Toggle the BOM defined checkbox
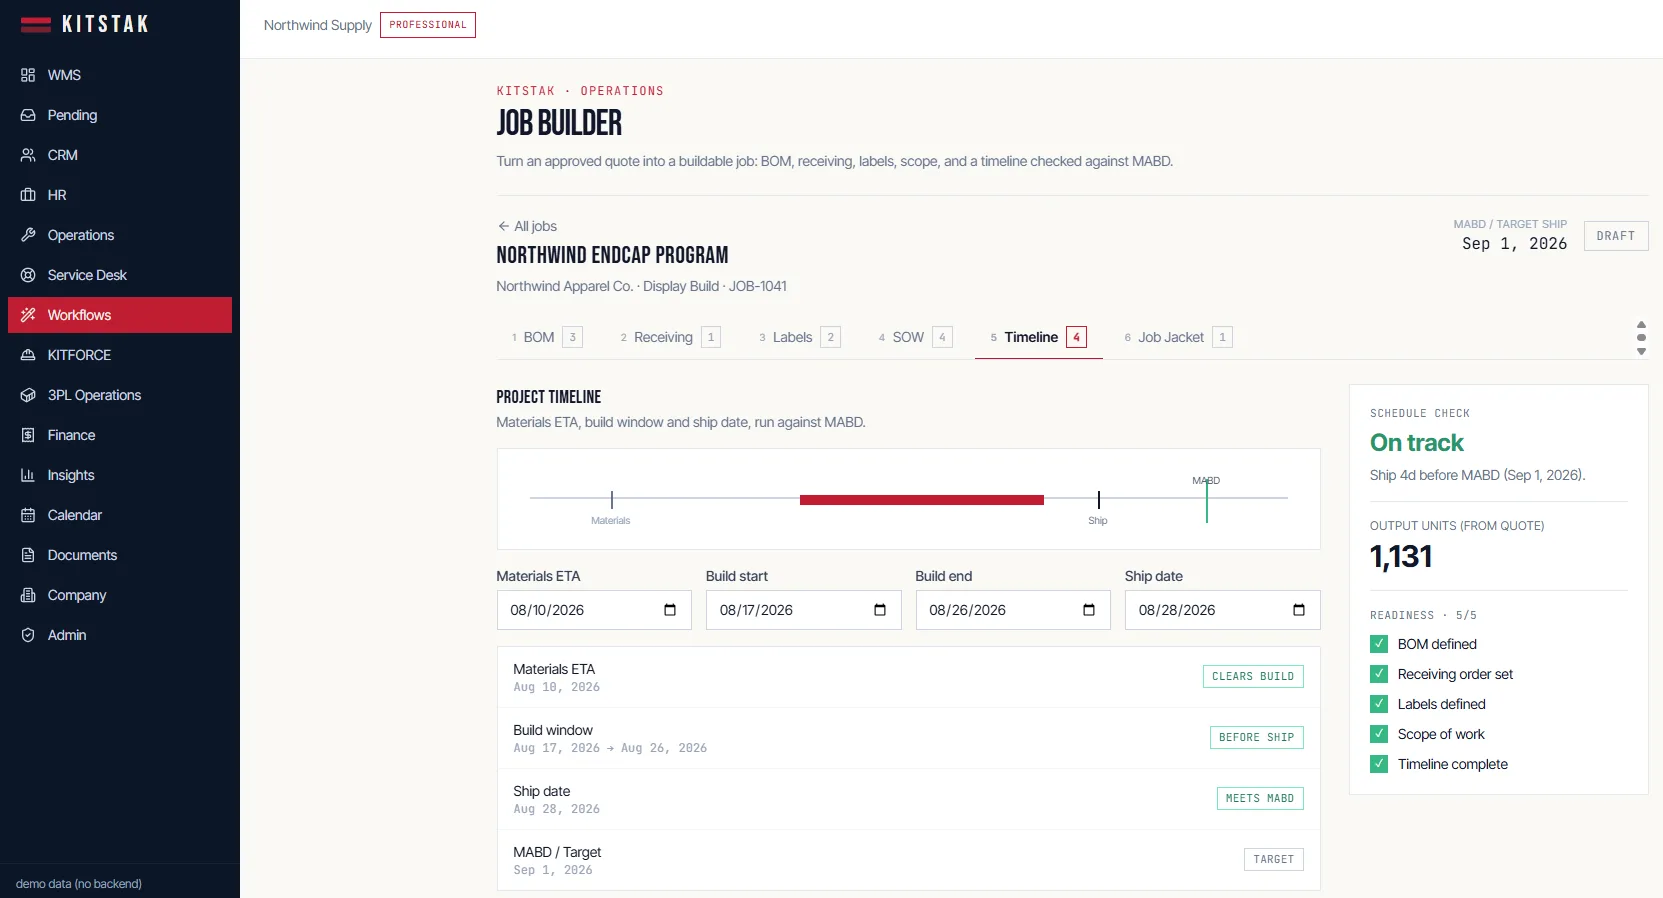 pos(1379,644)
